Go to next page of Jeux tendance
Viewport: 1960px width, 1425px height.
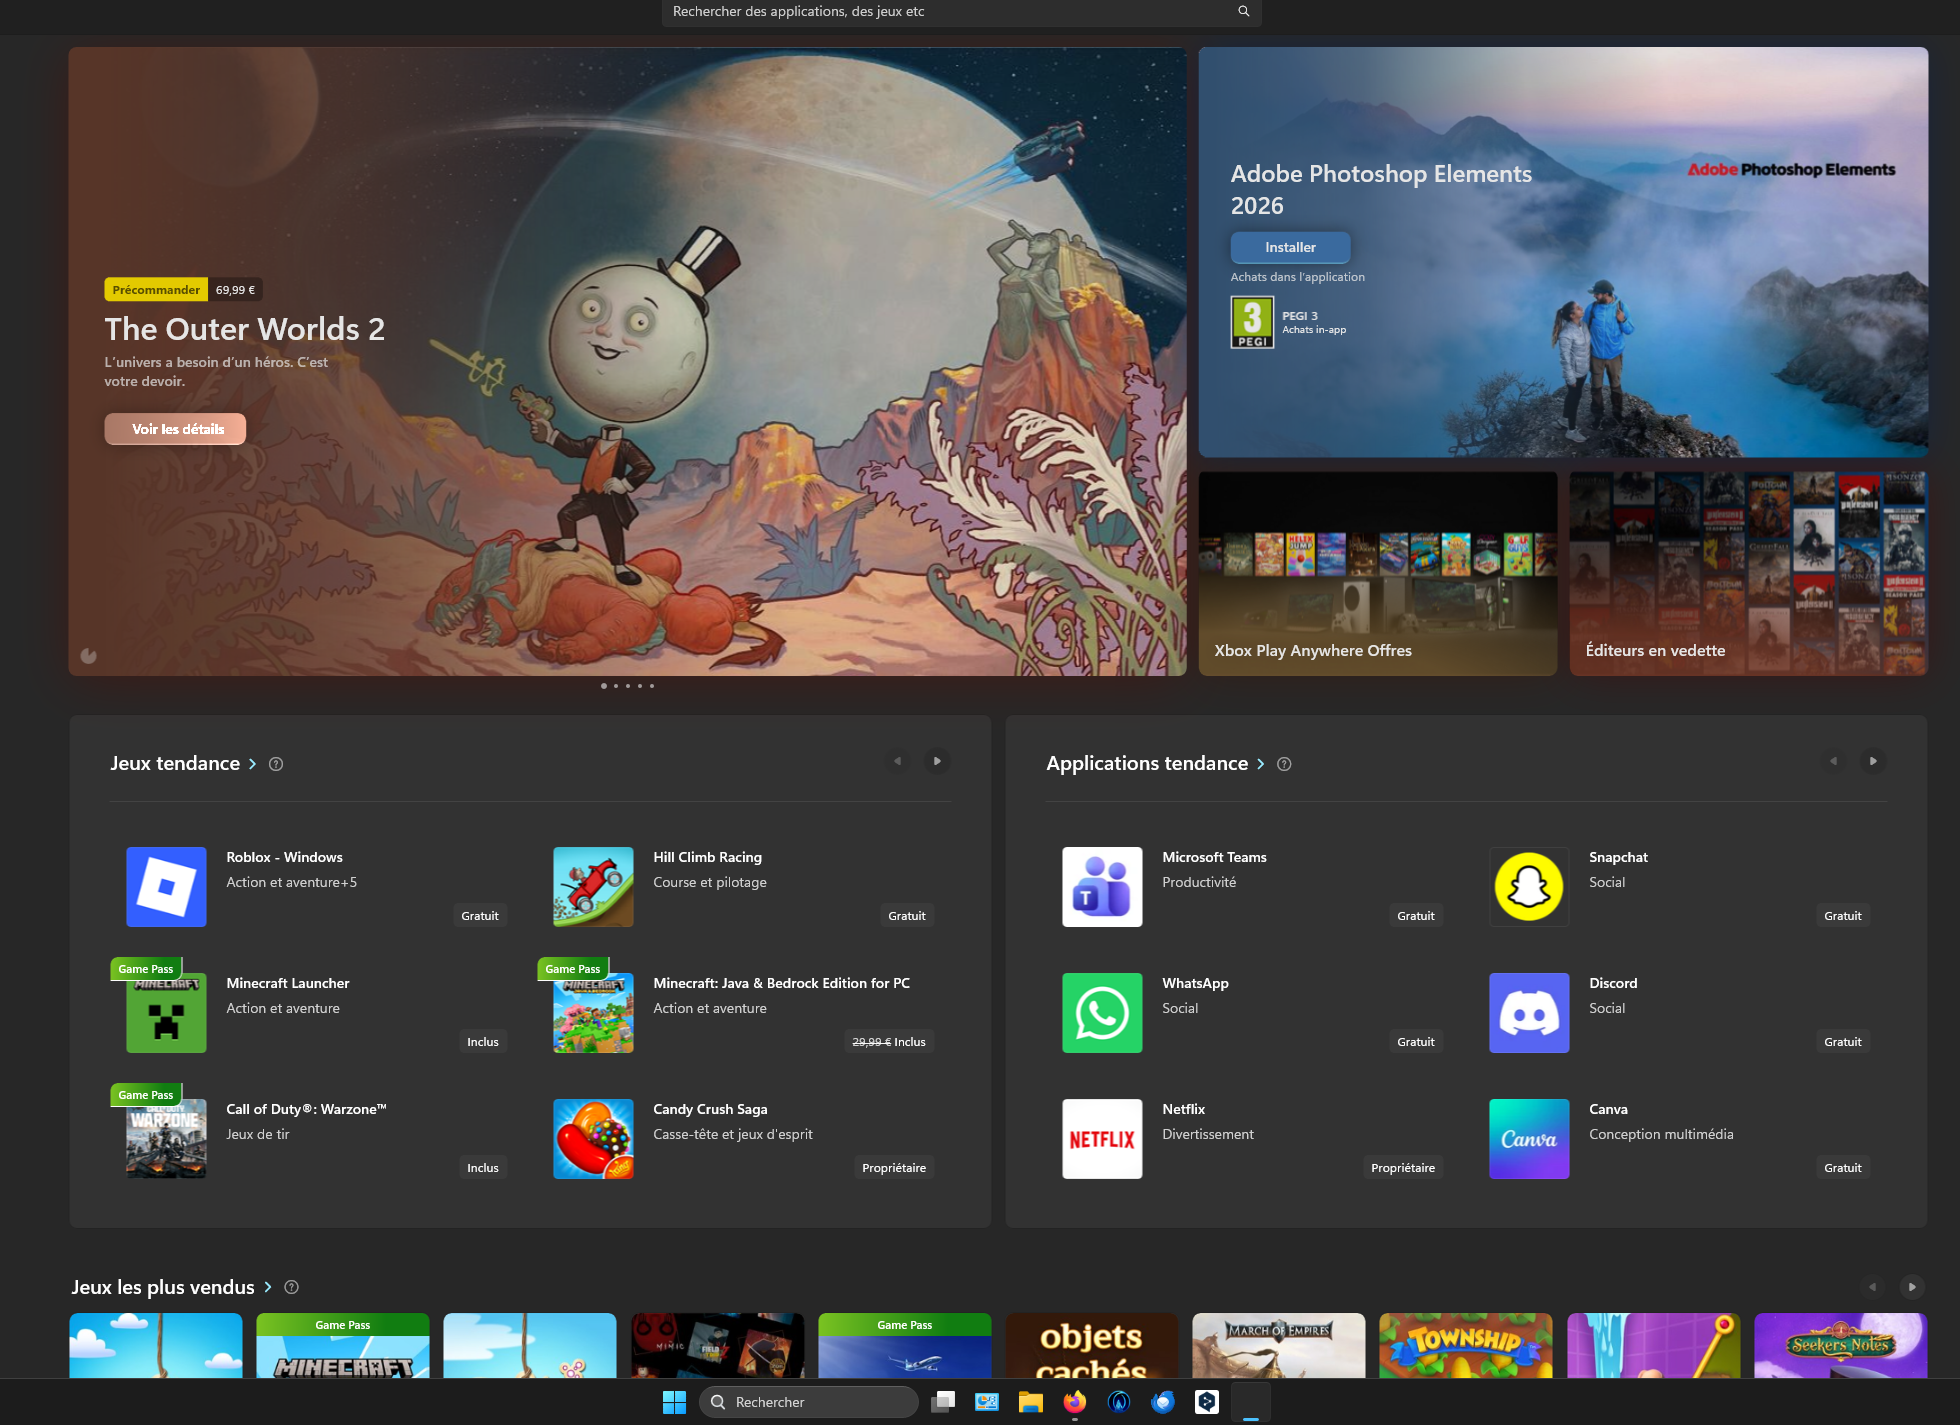[x=937, y=761]
